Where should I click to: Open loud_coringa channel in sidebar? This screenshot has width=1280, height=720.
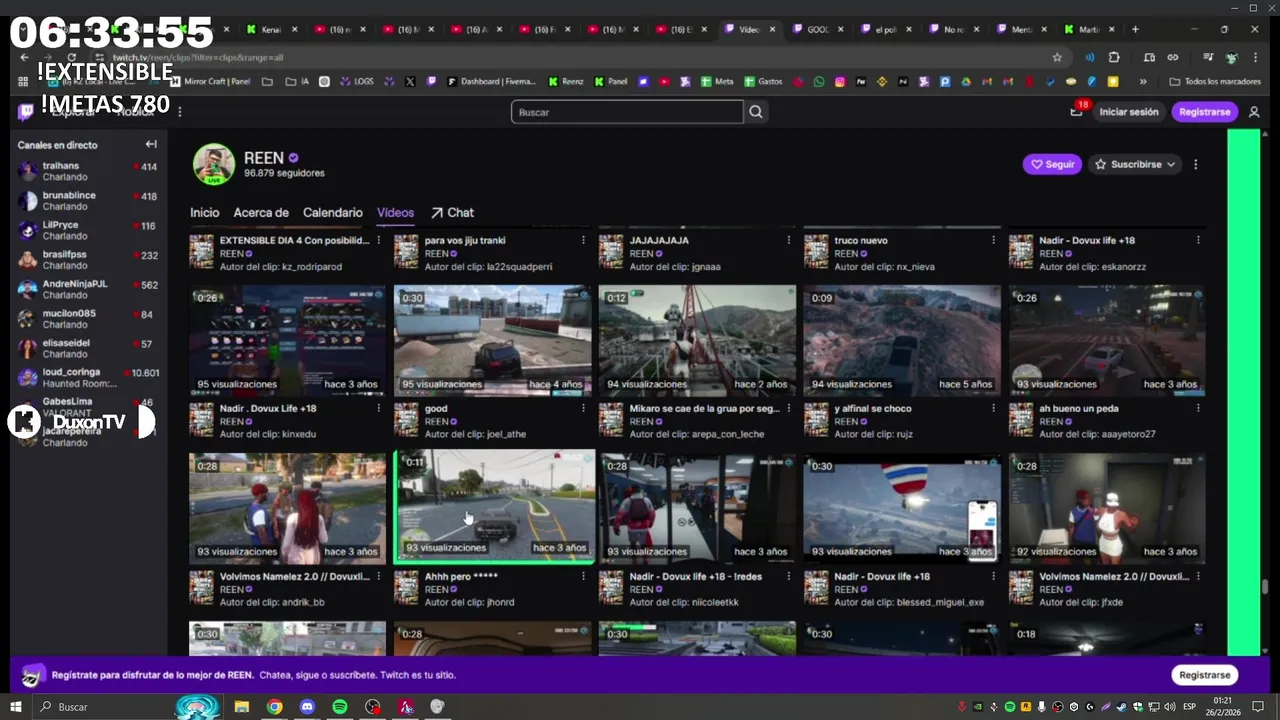tap(87, 377)
